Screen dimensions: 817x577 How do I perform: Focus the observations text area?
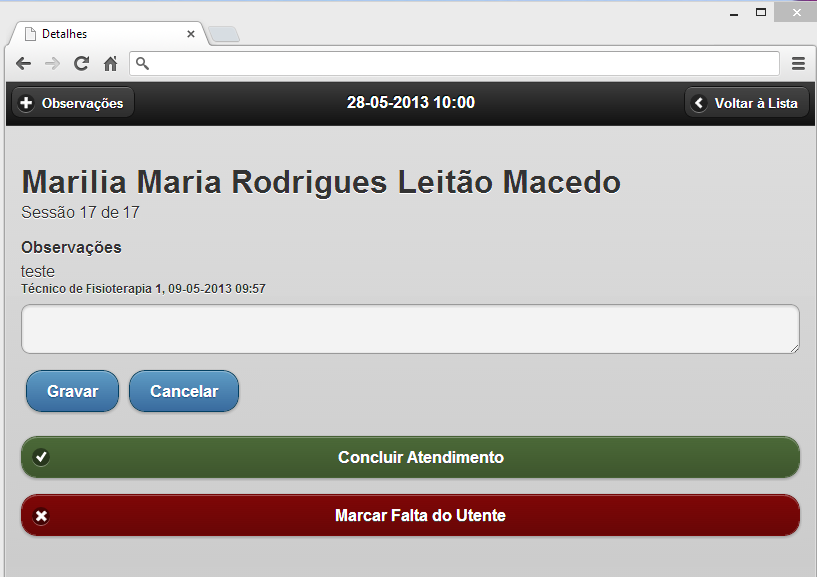tap(411, 329)
